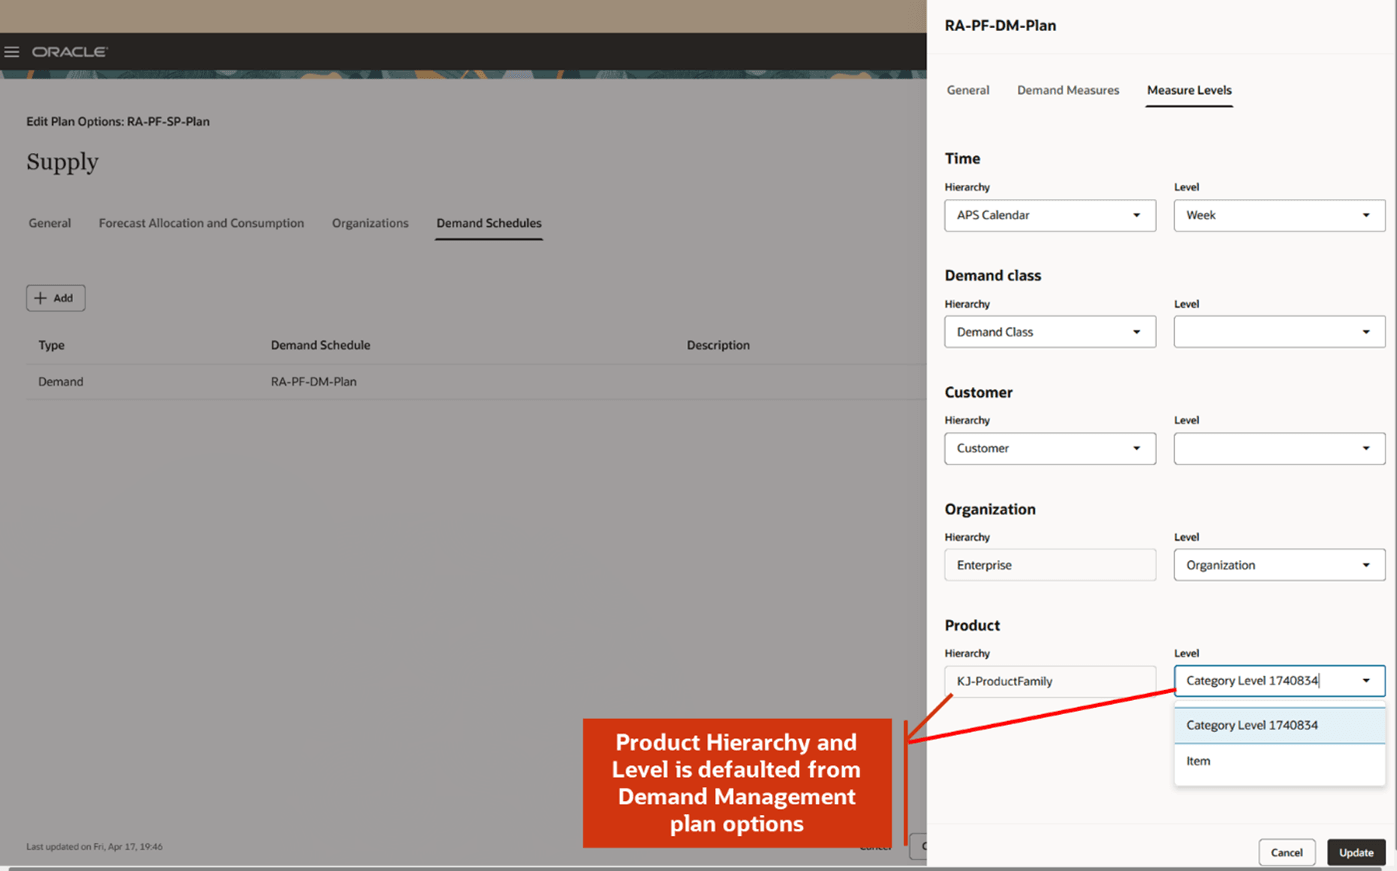This screenshot has width=1397, height=871.
Task: Expand the Time Level Week dropdown
Action: pyautogui.click(x=1279, y=215)
